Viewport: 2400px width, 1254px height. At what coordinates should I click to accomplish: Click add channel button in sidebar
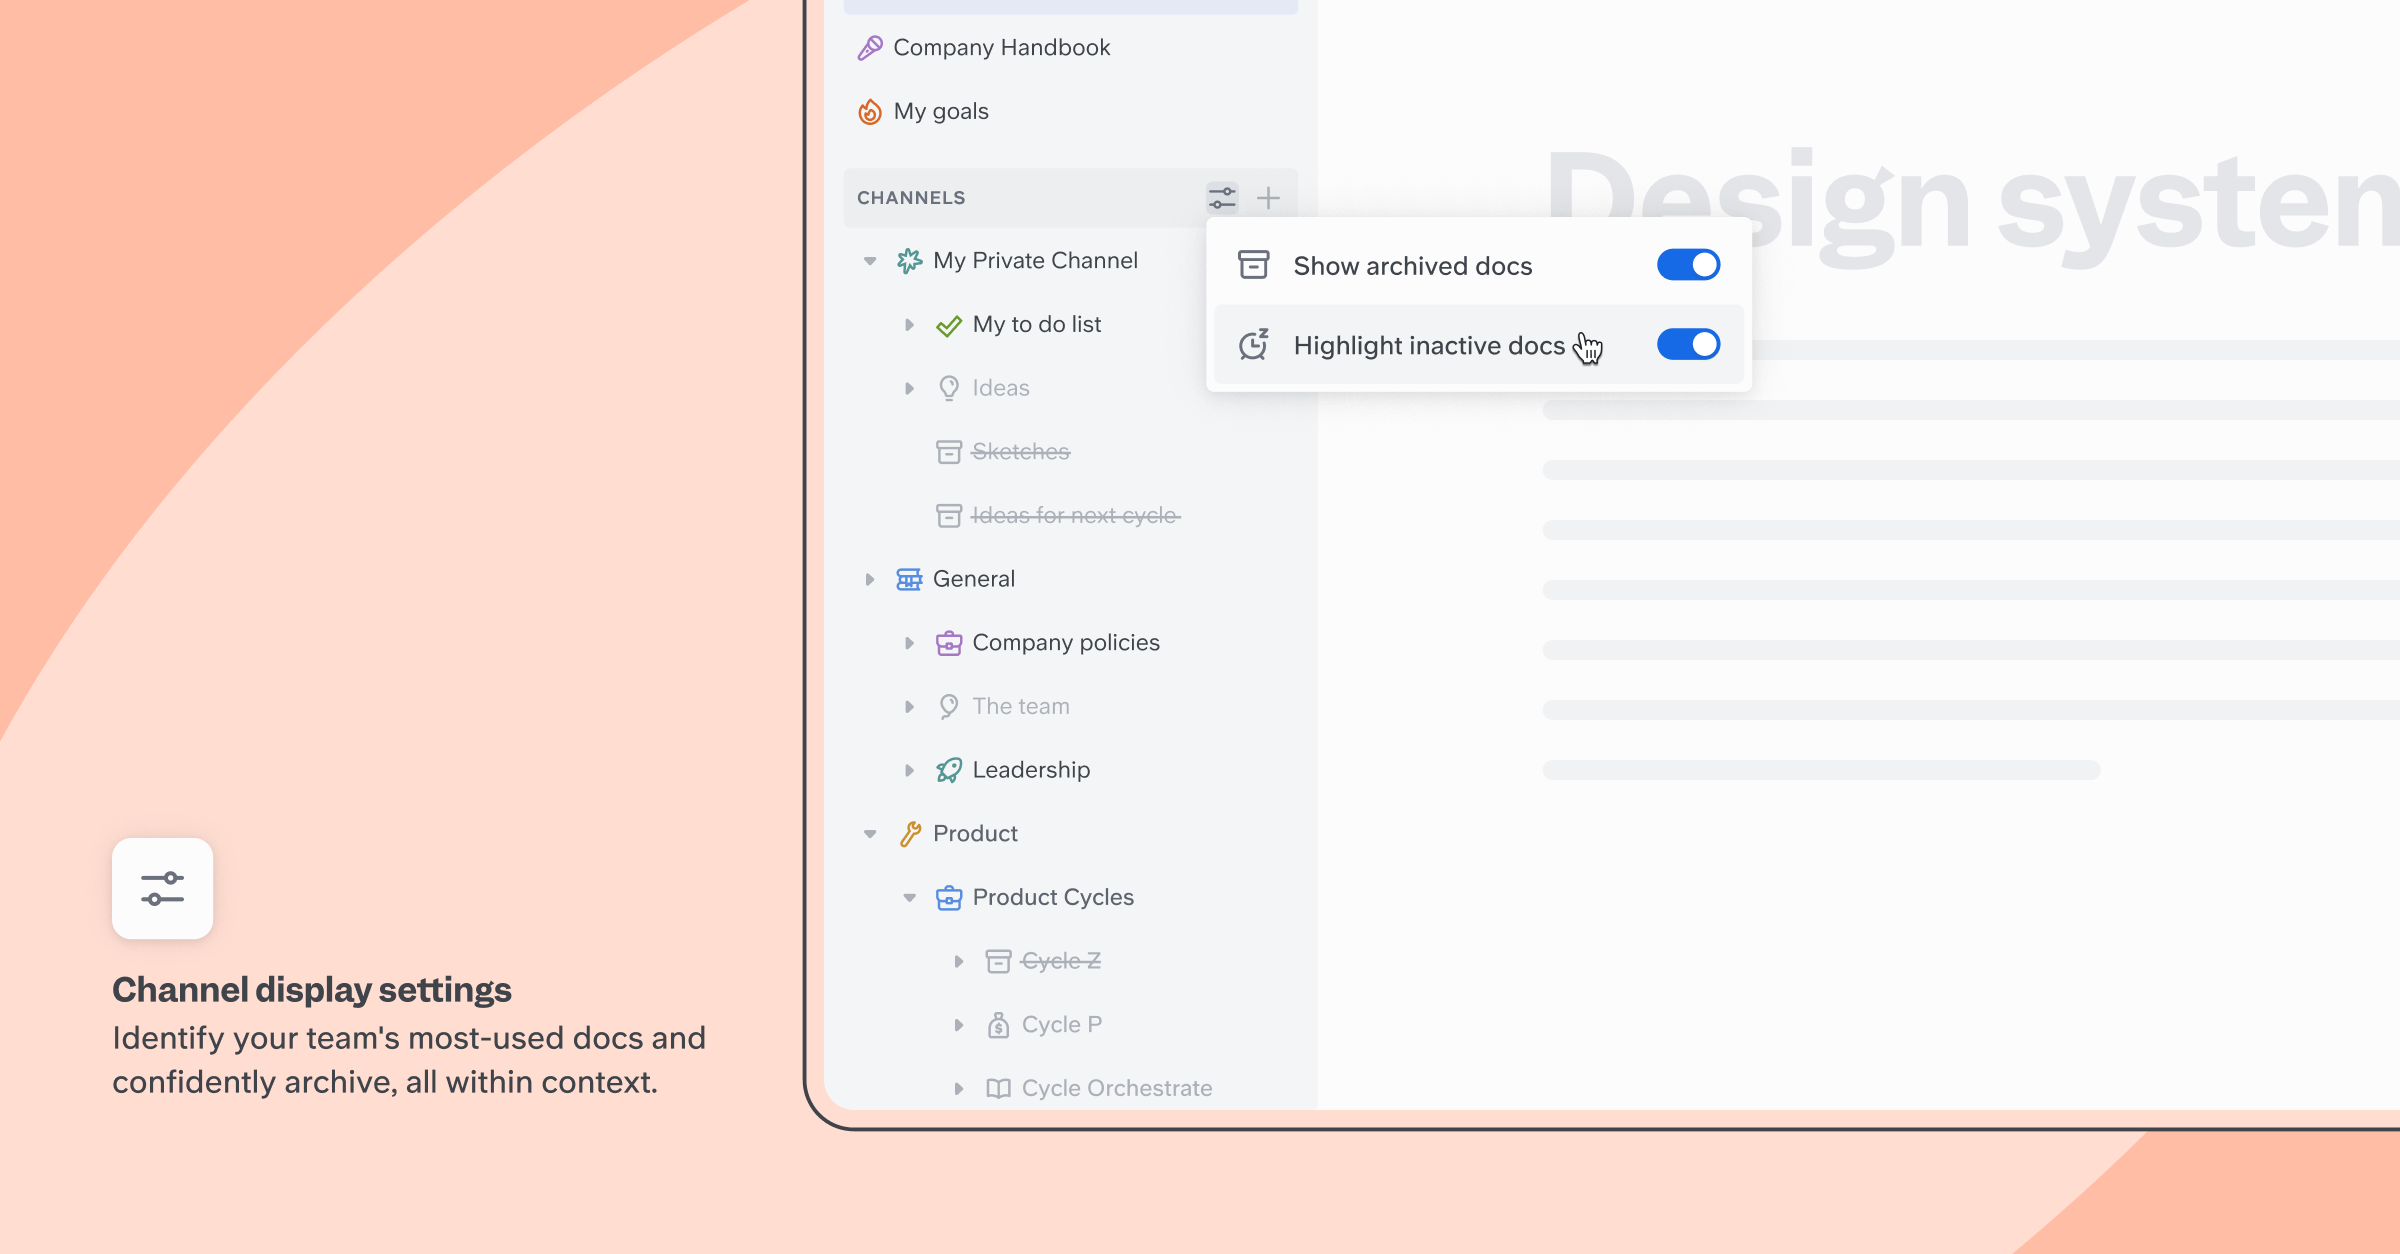tap(1268, 197)
